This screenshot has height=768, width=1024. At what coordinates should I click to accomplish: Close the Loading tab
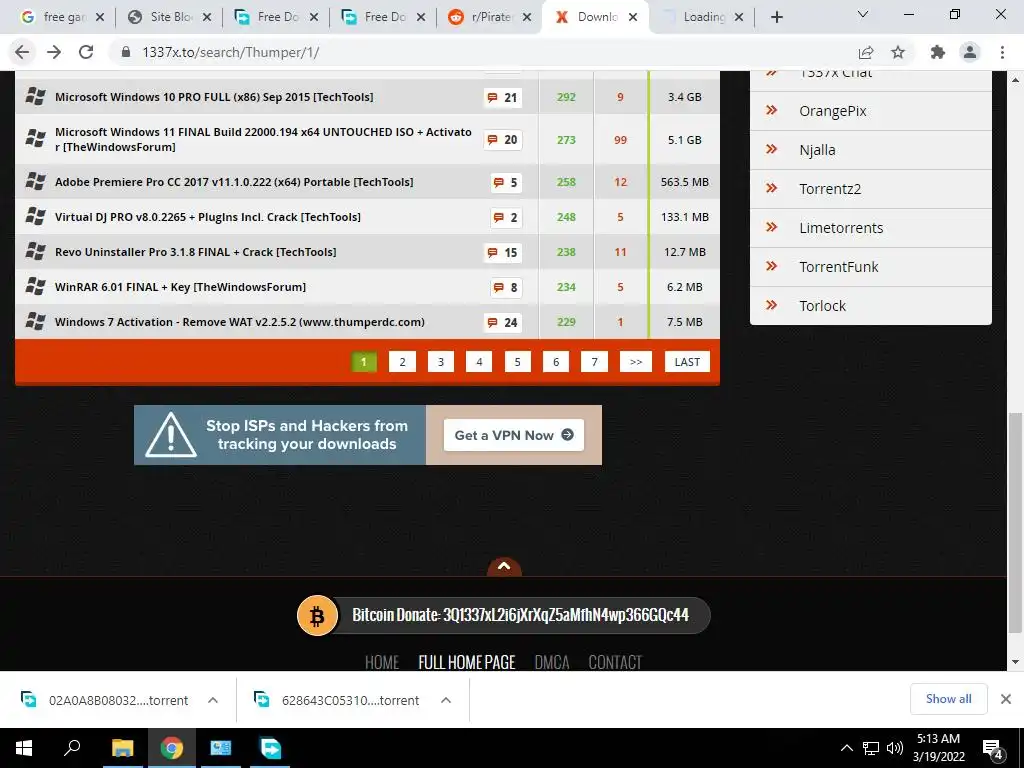tap(739, 18)
